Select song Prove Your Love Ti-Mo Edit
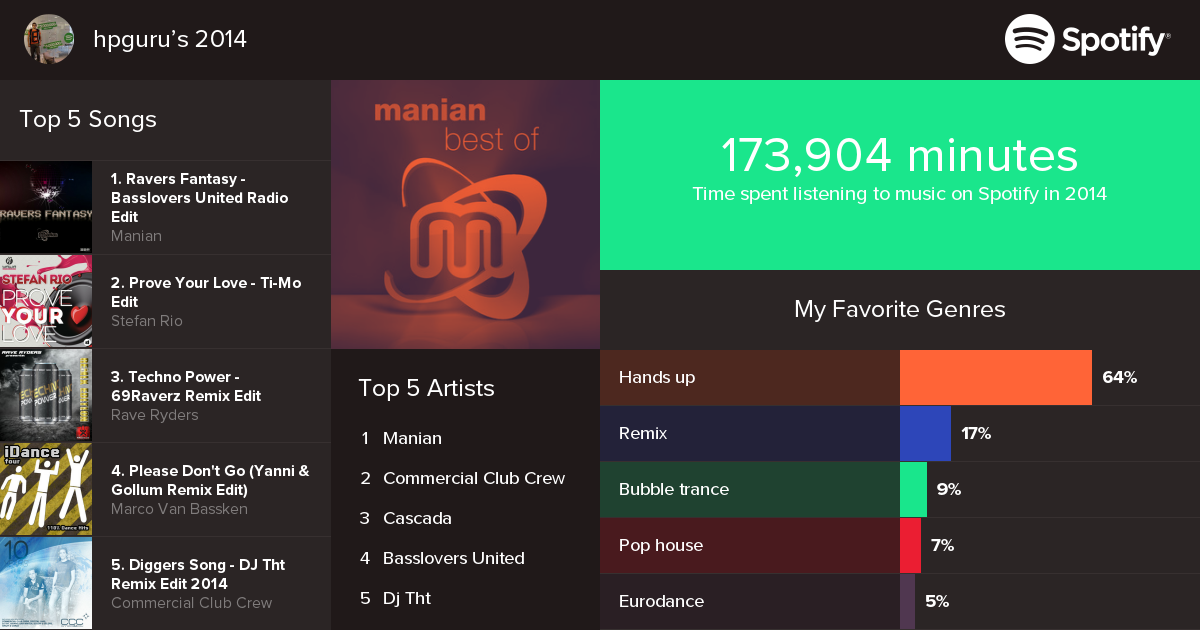Image resolution: width=1200 pixels, height=630 pixels. (206, 292)
